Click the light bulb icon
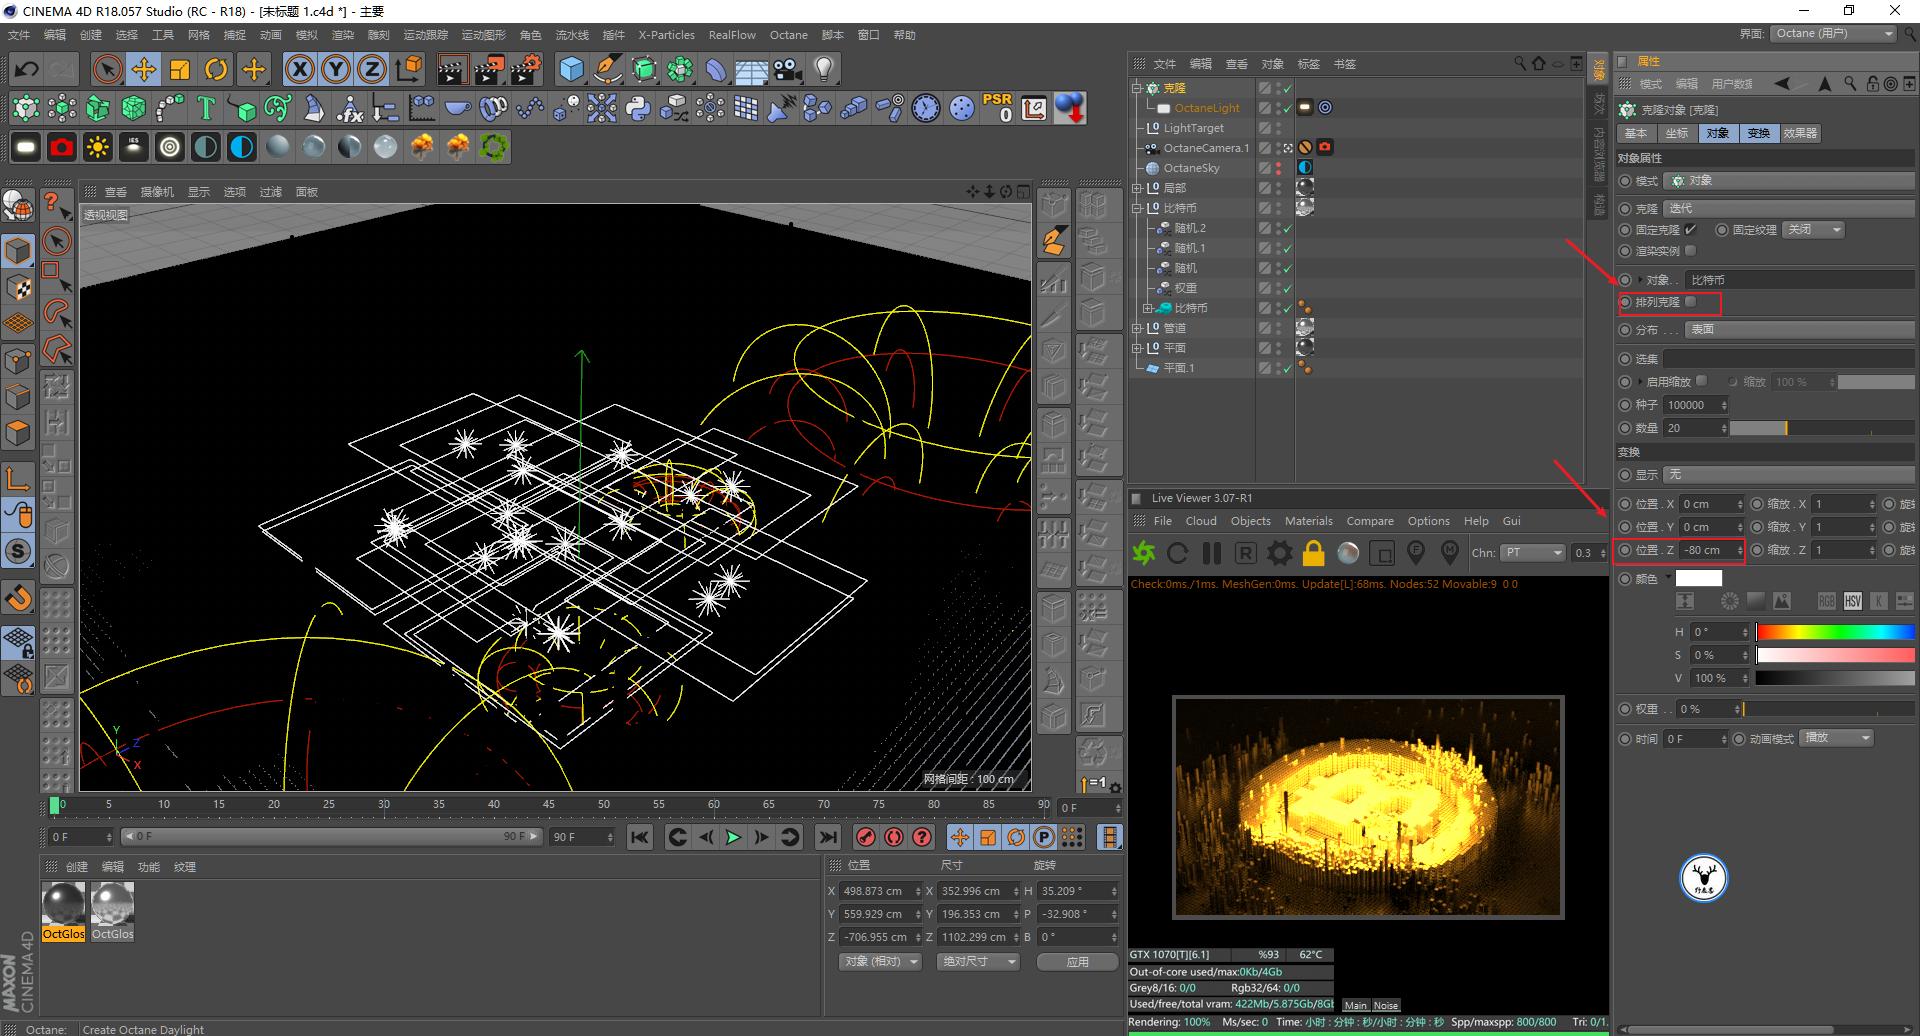This screenshot has height=1036, width=1920. 824,70
